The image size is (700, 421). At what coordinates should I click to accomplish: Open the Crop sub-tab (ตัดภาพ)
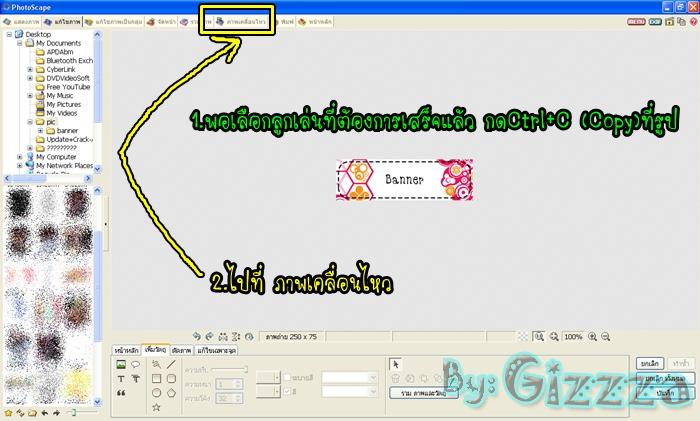(x=182, y=351)
